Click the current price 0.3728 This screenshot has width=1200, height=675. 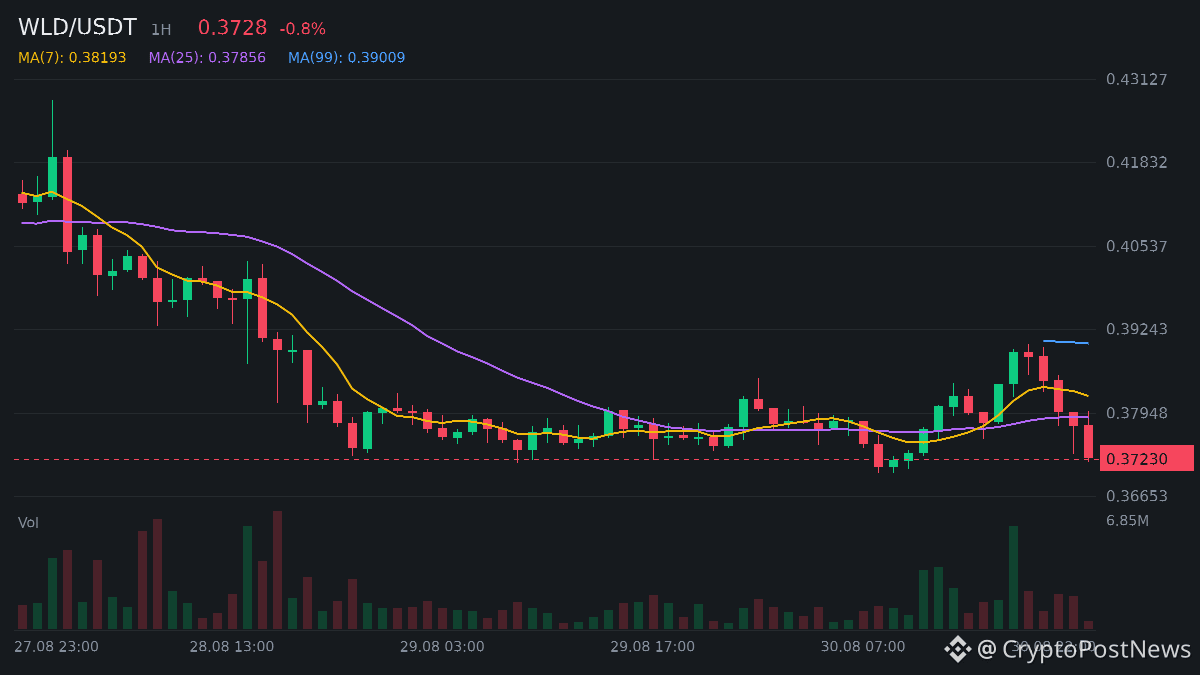(232, 28)
